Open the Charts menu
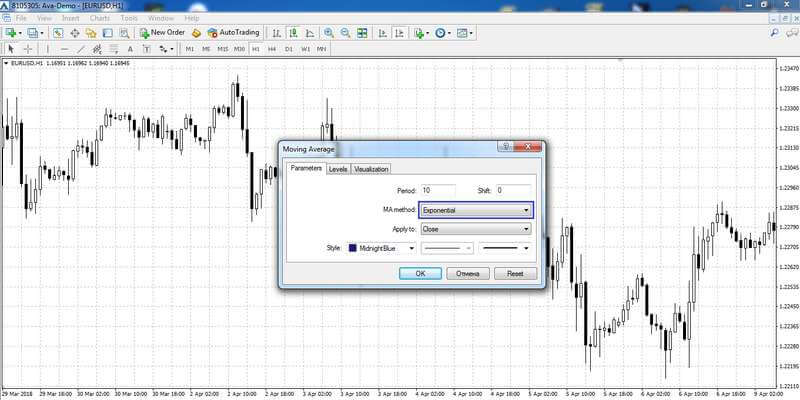This screenshot has height=400, width=800. point(99,18)
